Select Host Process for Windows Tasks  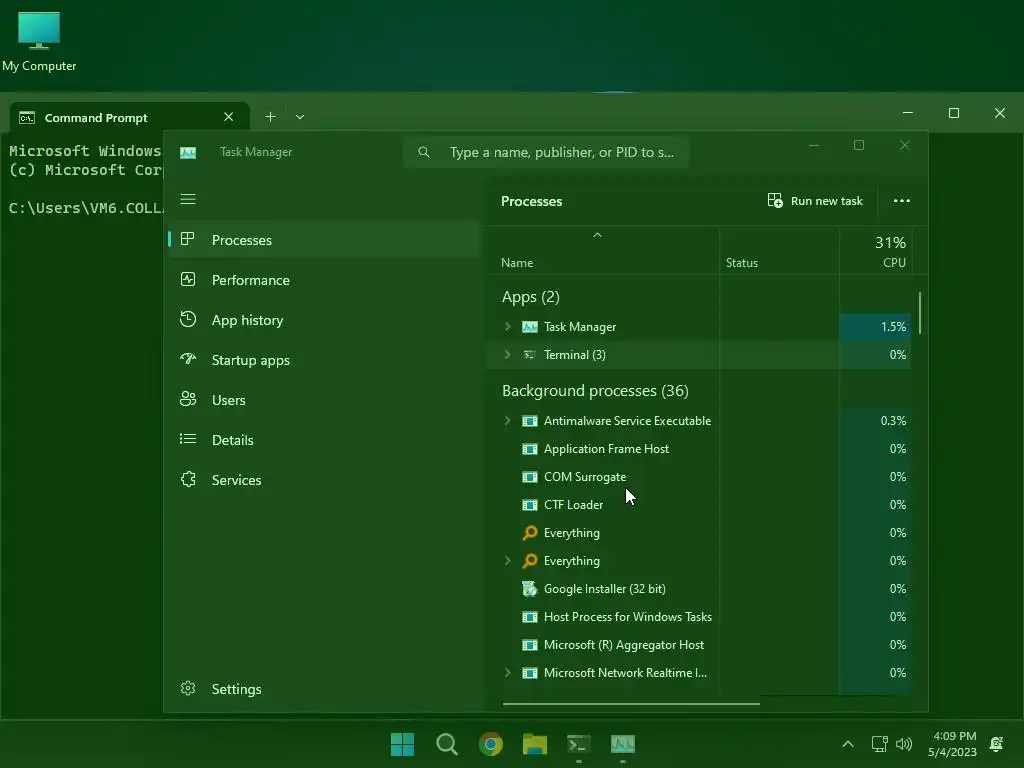699,616
